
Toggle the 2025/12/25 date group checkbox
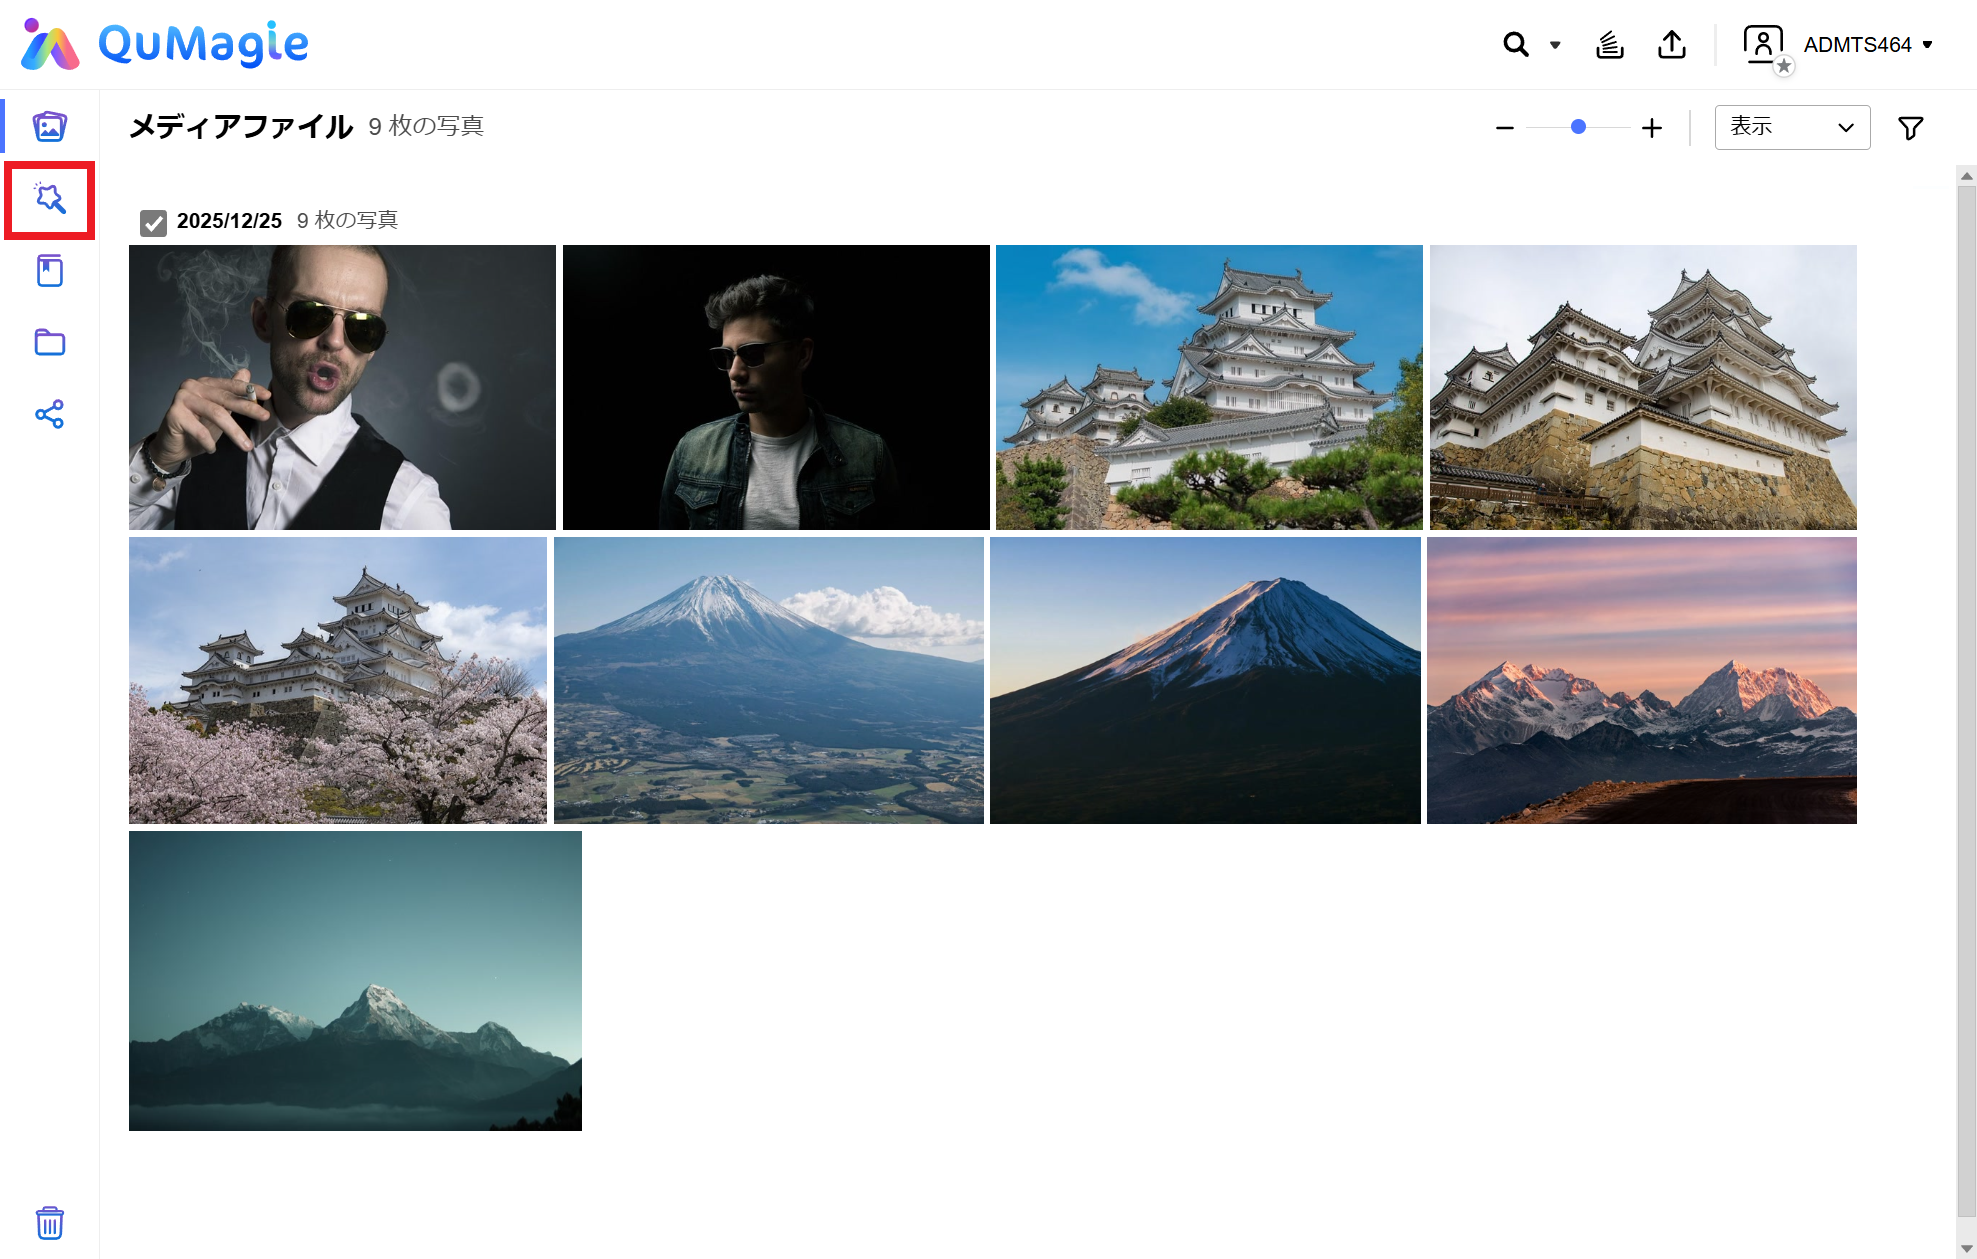pos(153,222)
